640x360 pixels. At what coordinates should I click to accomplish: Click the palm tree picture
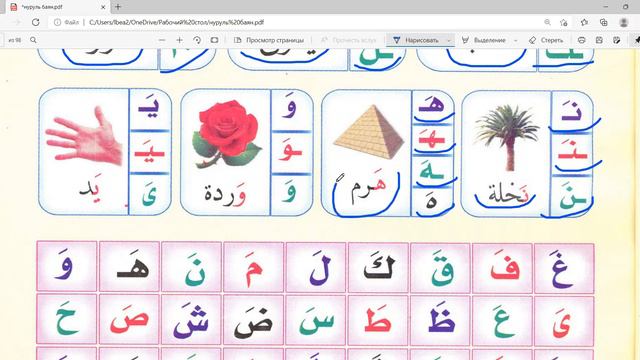pos(507,137)
